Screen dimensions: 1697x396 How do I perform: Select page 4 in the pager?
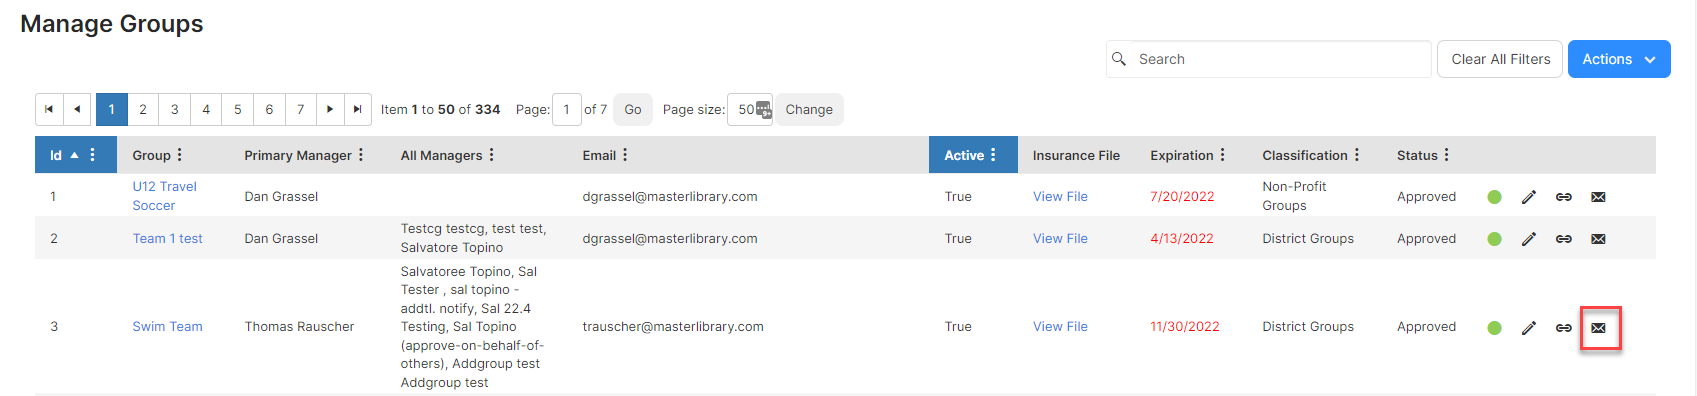(206, 109)
